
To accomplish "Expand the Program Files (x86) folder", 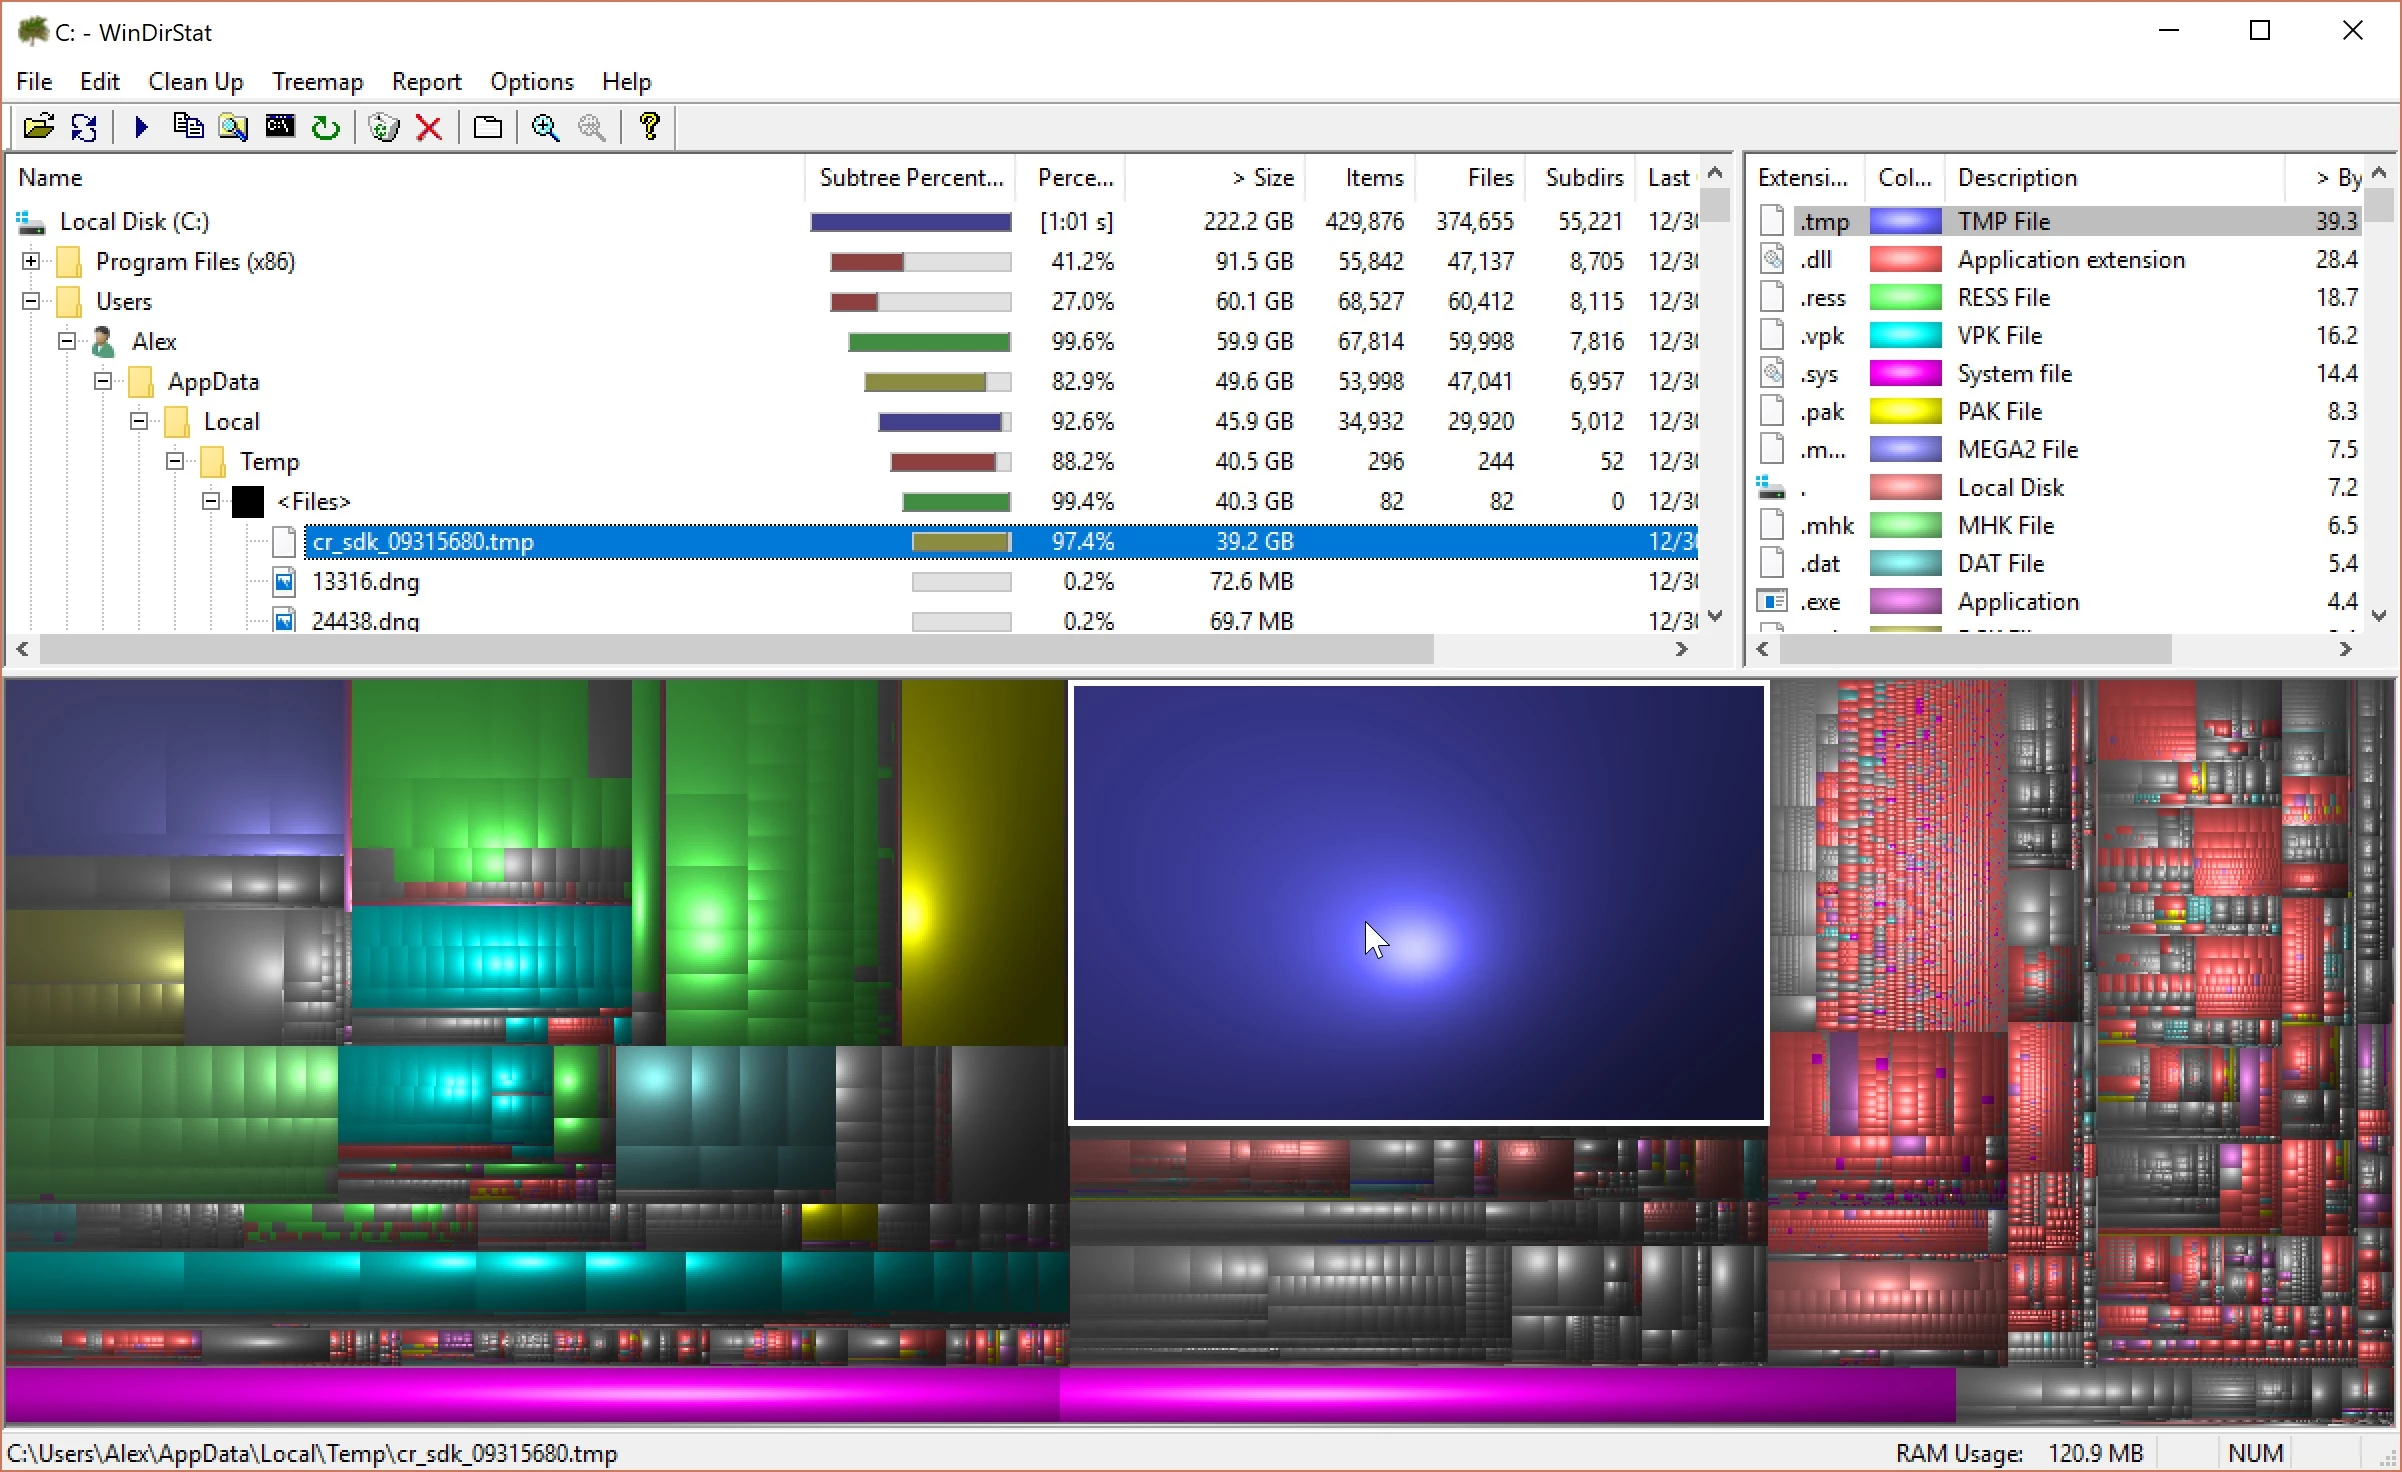I will click(31, 262).
